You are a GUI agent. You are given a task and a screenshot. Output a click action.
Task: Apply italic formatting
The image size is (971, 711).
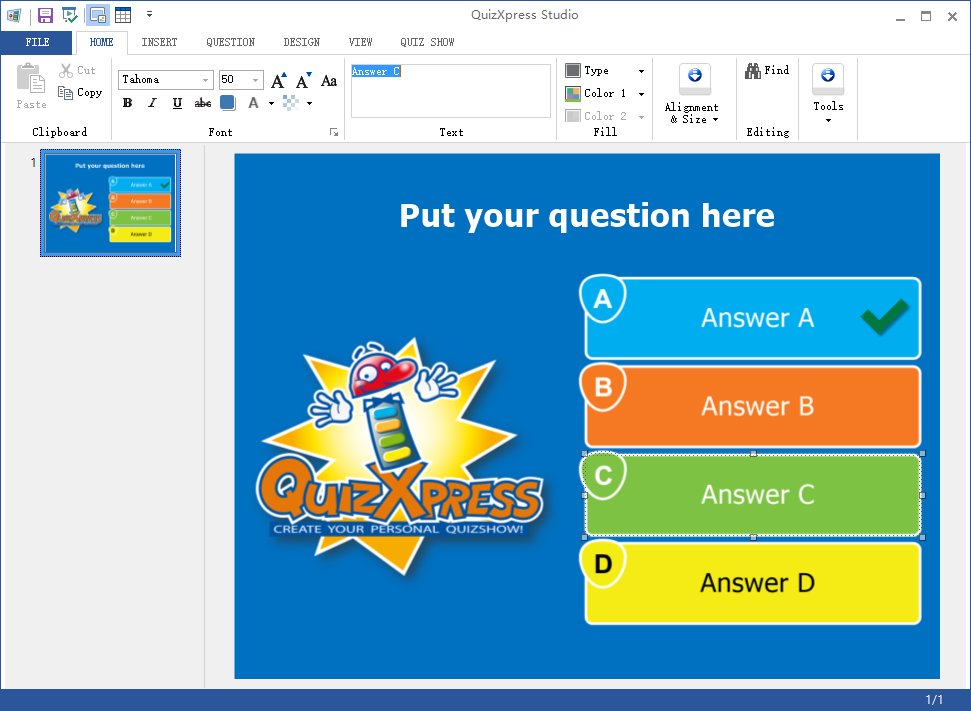pyautogui.click(x=151, y=103)
